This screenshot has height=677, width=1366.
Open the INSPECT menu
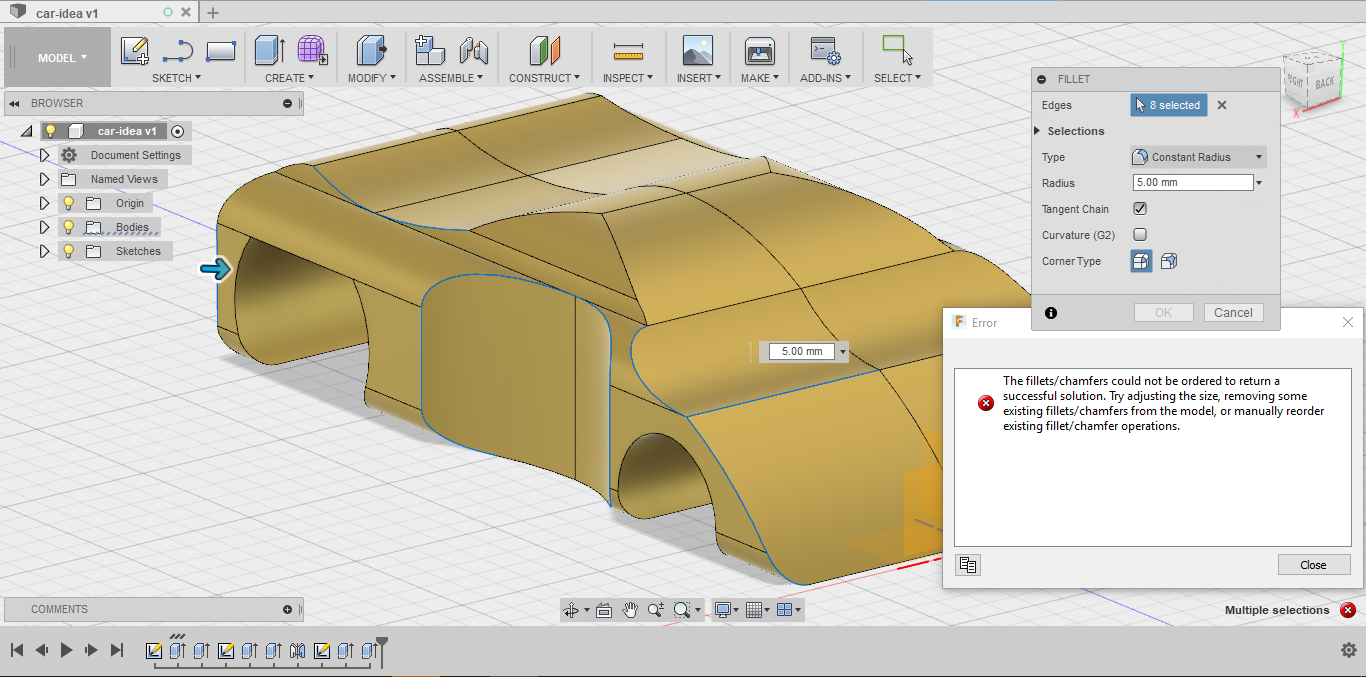(x=627, y=78)
